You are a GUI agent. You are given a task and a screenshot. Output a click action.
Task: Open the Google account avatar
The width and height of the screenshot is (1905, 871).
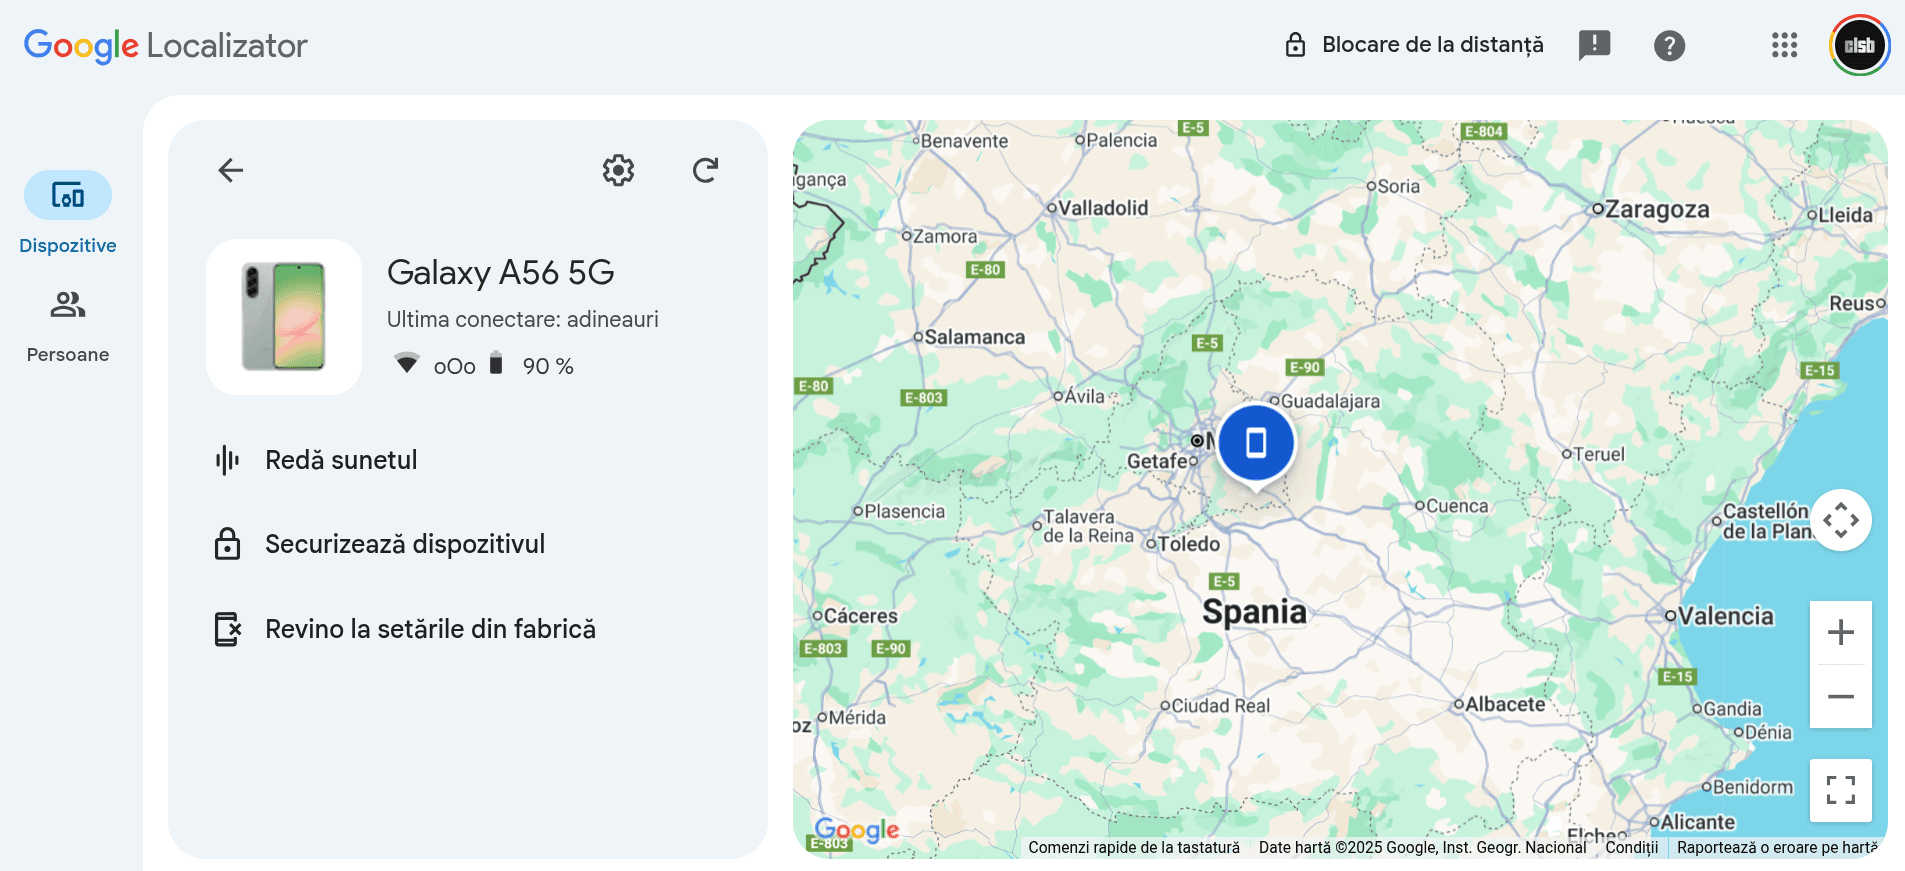point(1859,45)
